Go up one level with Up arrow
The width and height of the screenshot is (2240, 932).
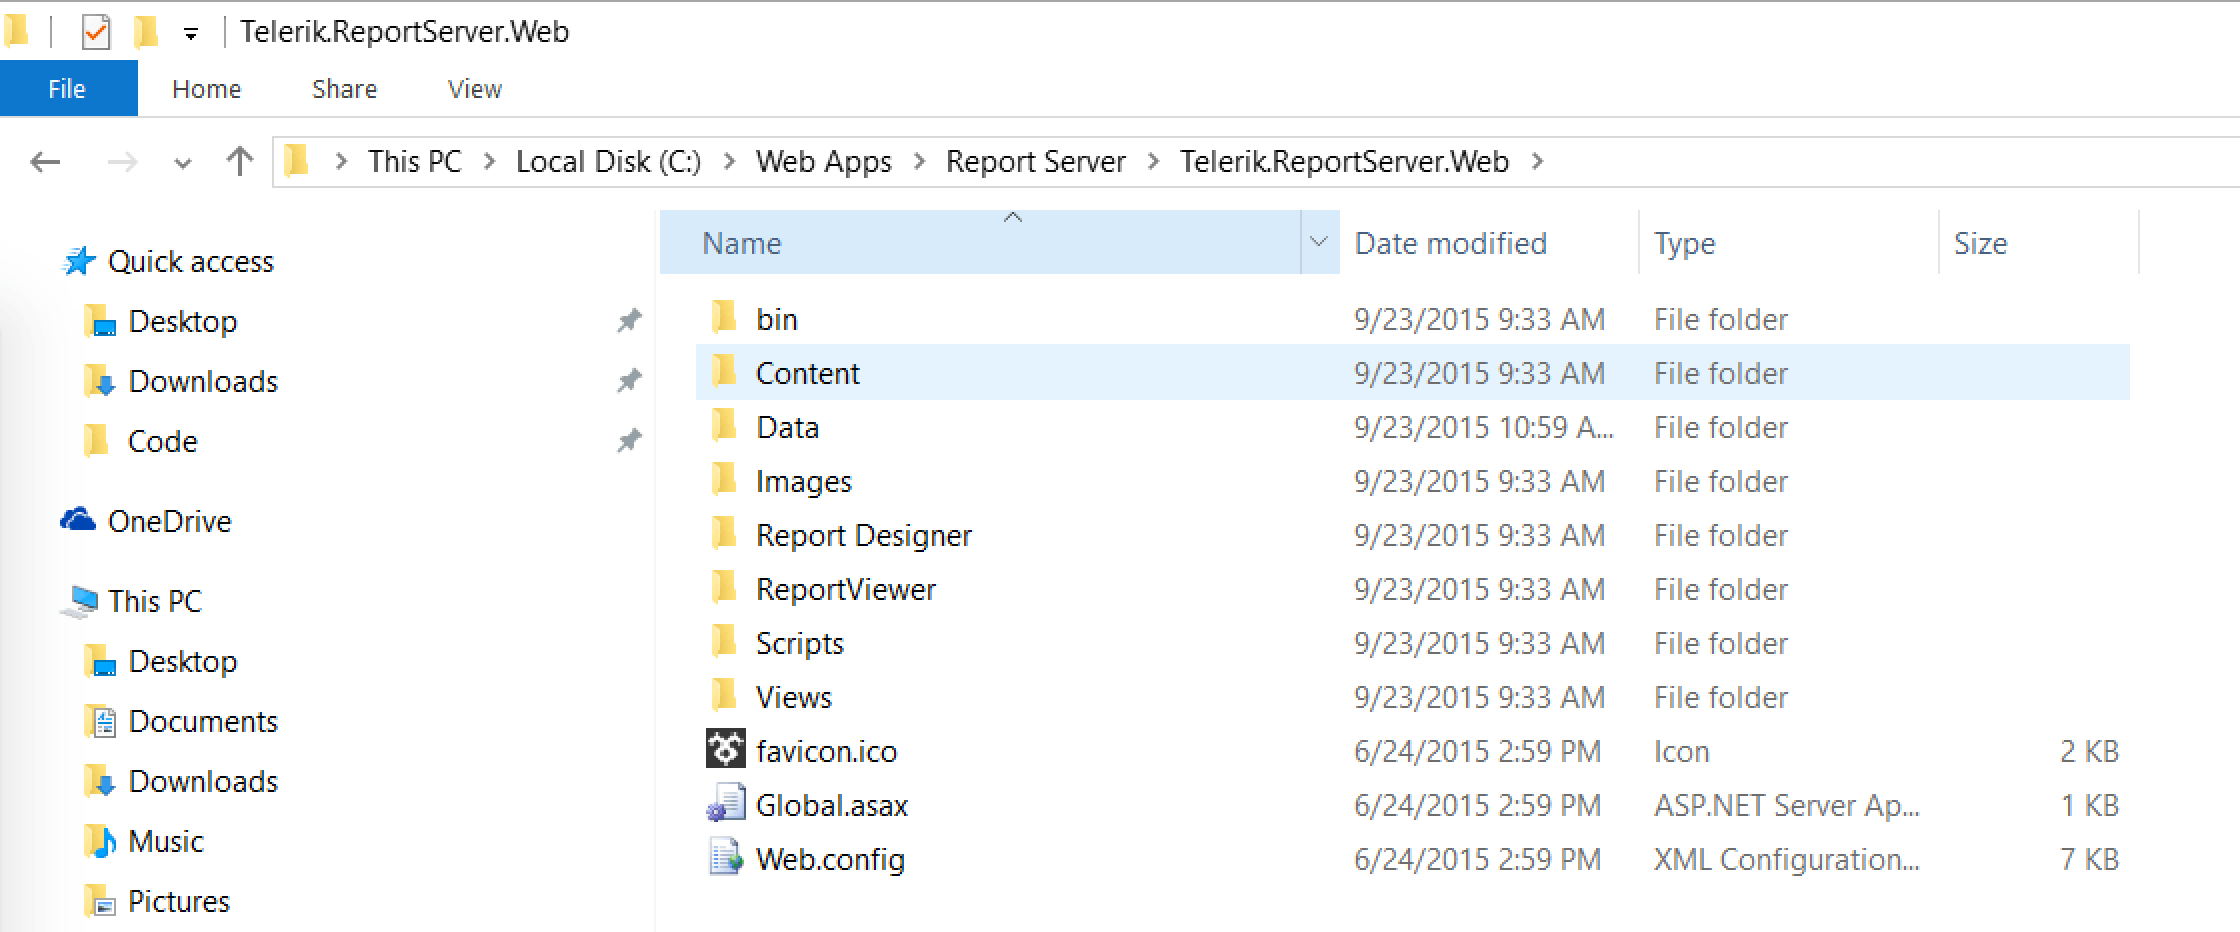tap(239, 160)
